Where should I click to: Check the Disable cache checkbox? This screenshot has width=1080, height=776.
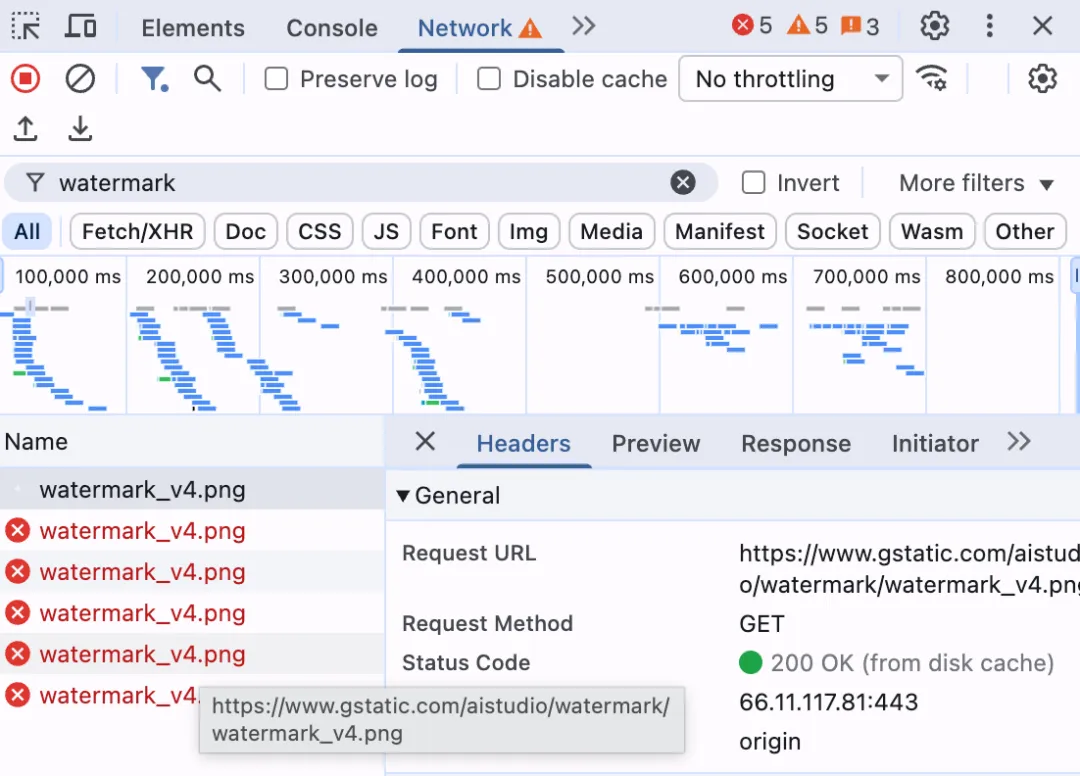click(489, 79)
